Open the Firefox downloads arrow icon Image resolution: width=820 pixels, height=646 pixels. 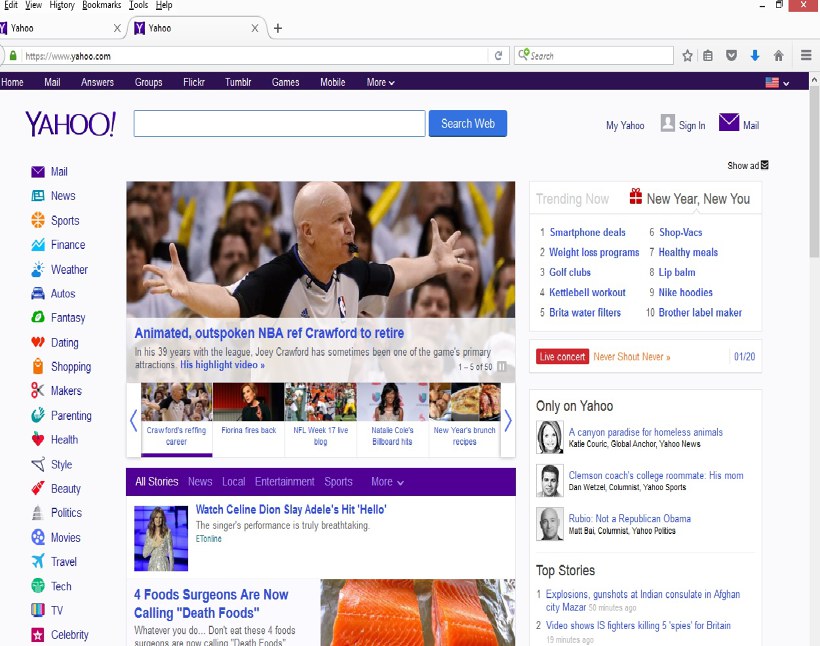tap(755, 56)
